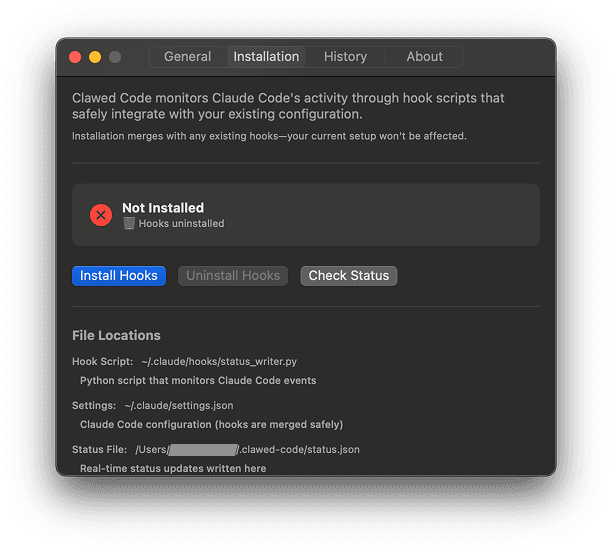Click the Real-time status updates description
612x550 pixels.
(x=173, y=468)
